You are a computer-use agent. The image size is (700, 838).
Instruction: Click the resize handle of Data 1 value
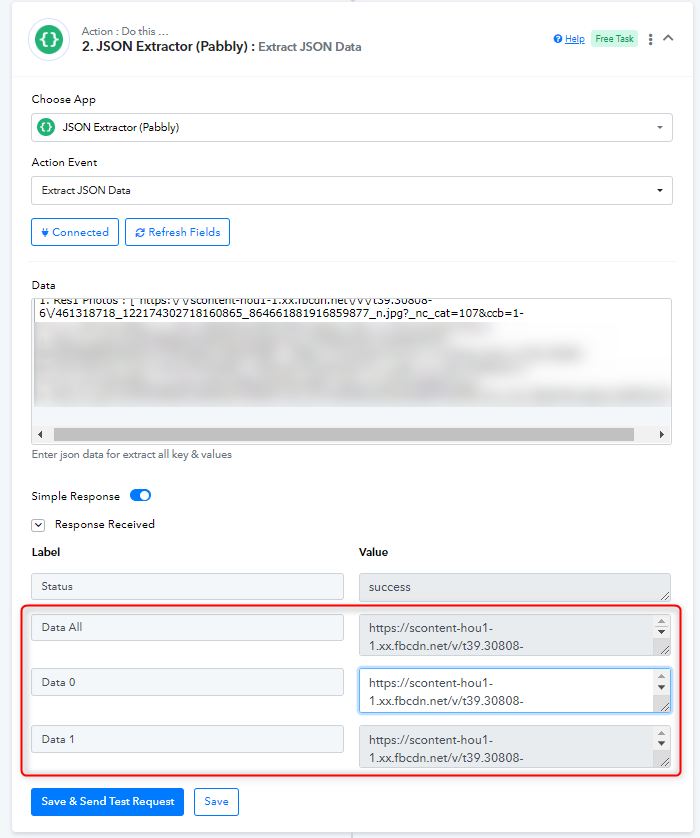(665, 762)
